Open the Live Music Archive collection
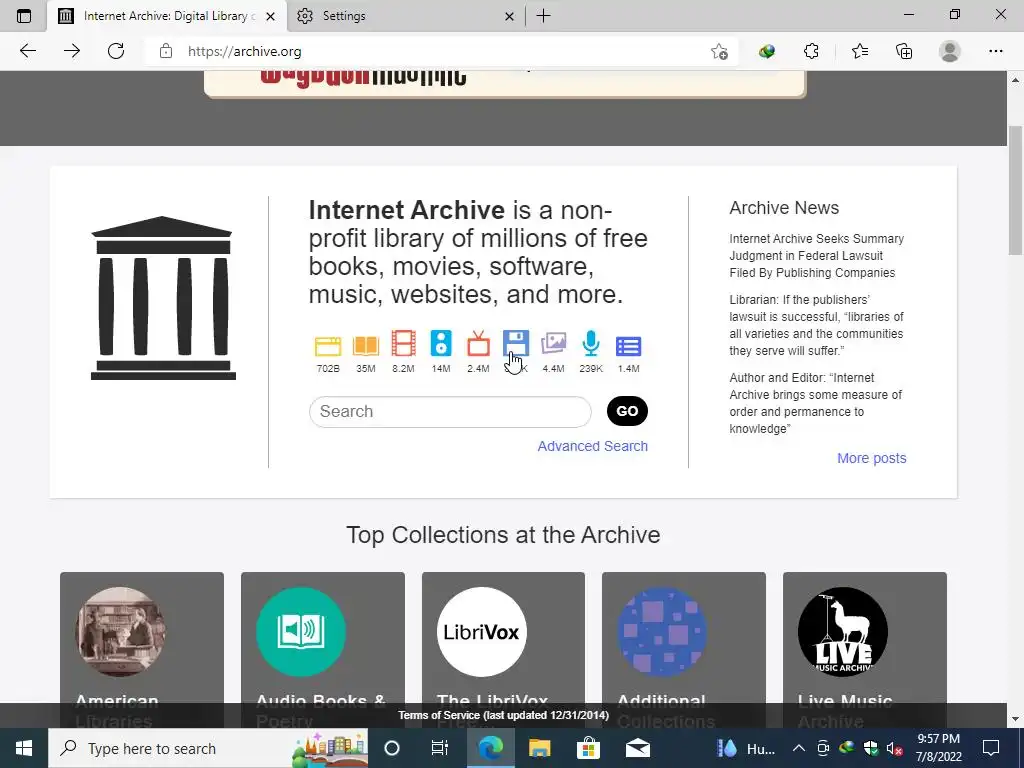The width and height of the screenshot is (1024, 768). [865, 650]
